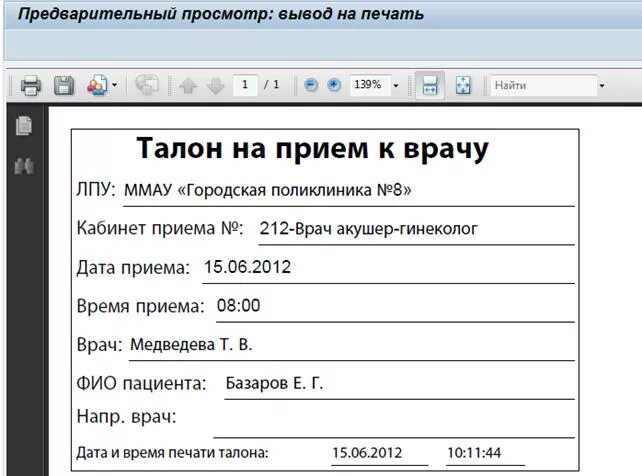Viewport: 642px width, 476px height.
Task: Go to previous page up arrow
Action: 188,86
